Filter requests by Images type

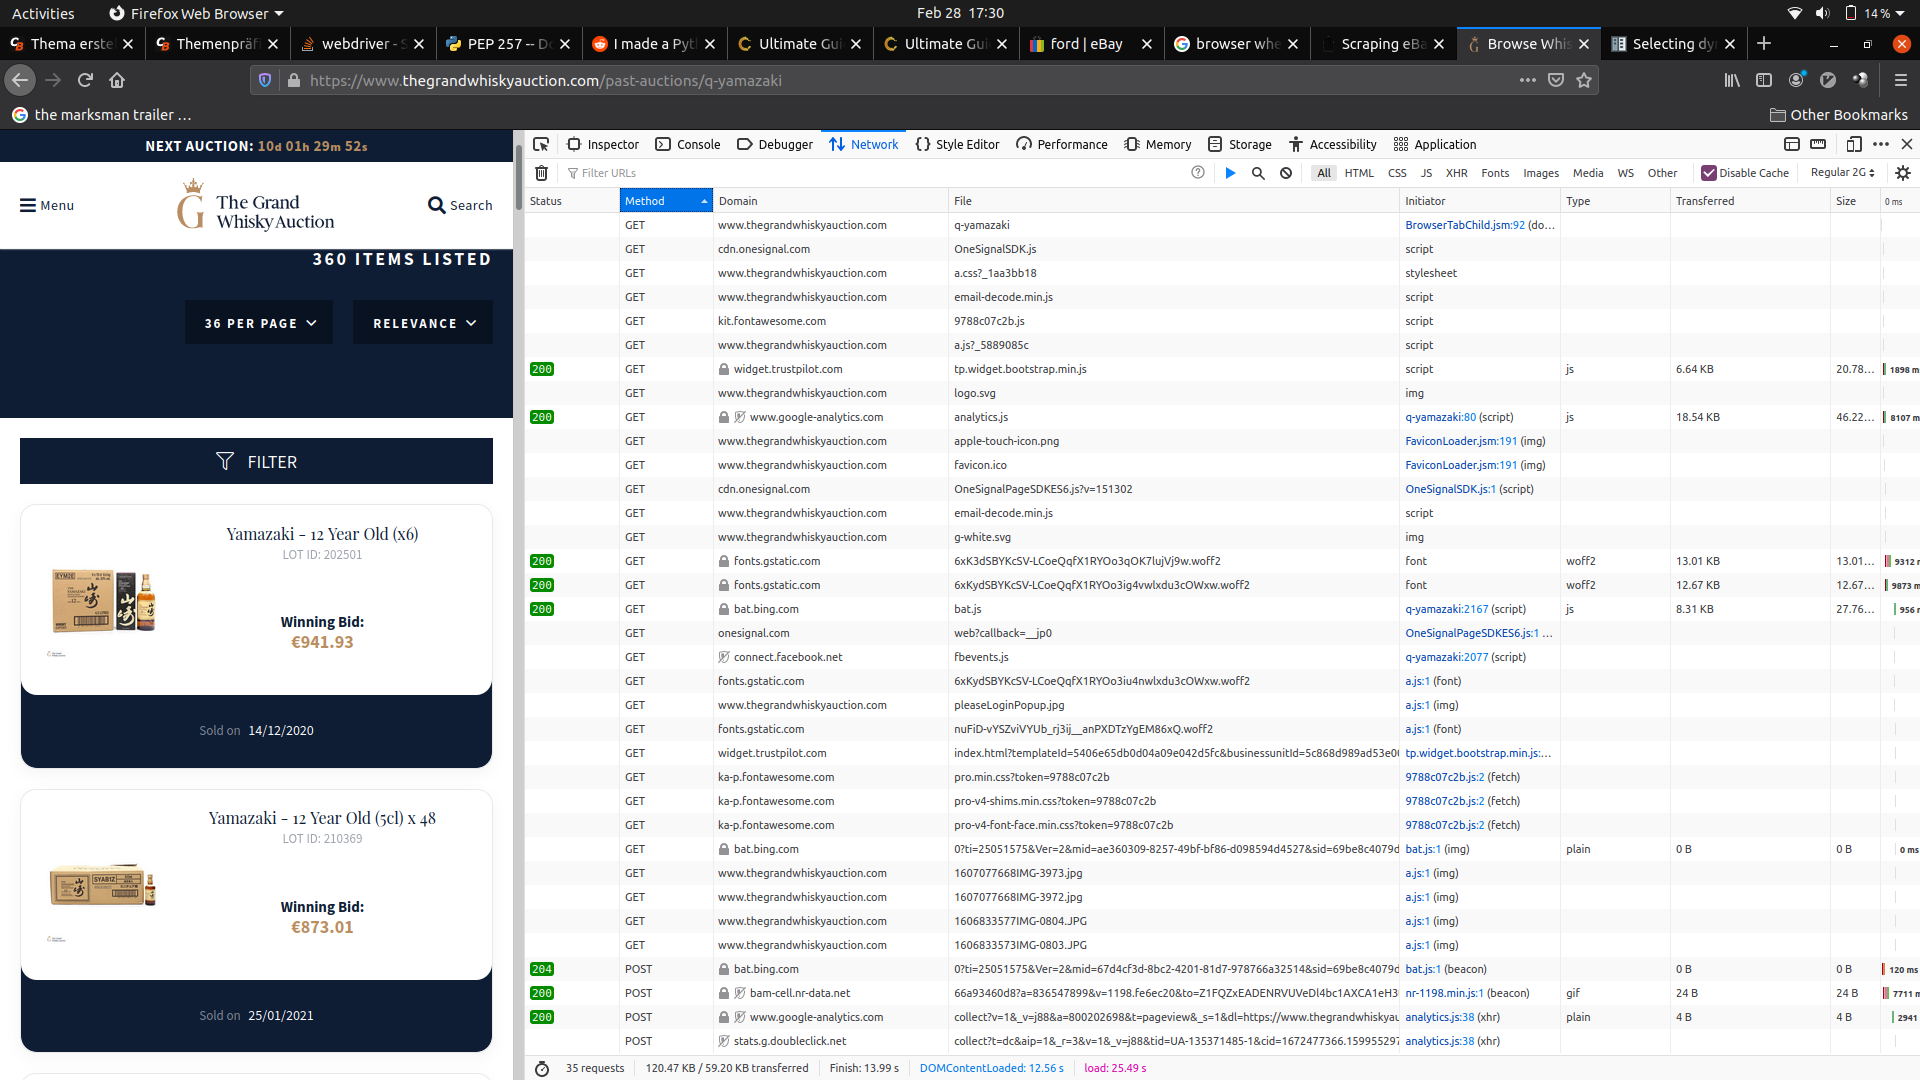coord(1540,173)
